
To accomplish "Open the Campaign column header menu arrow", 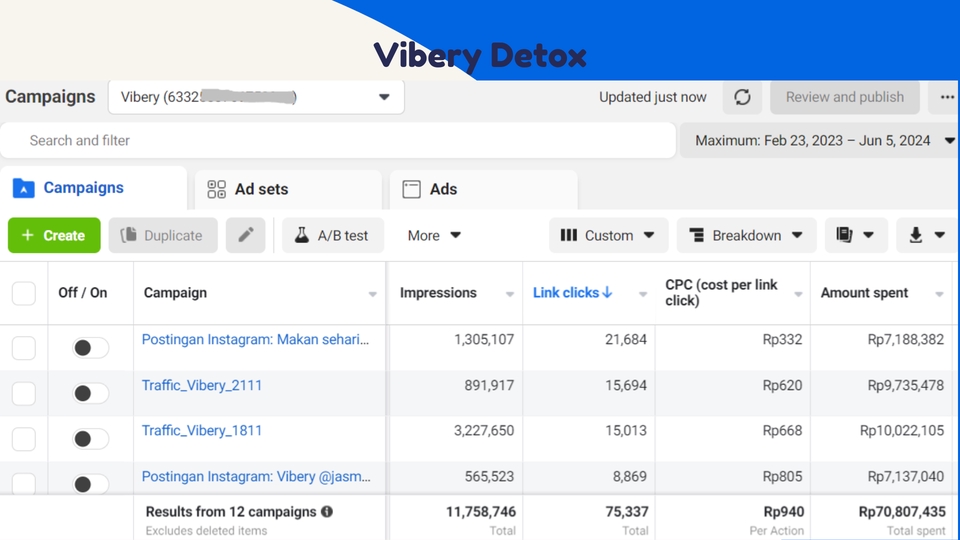I will tap(372, 294).
